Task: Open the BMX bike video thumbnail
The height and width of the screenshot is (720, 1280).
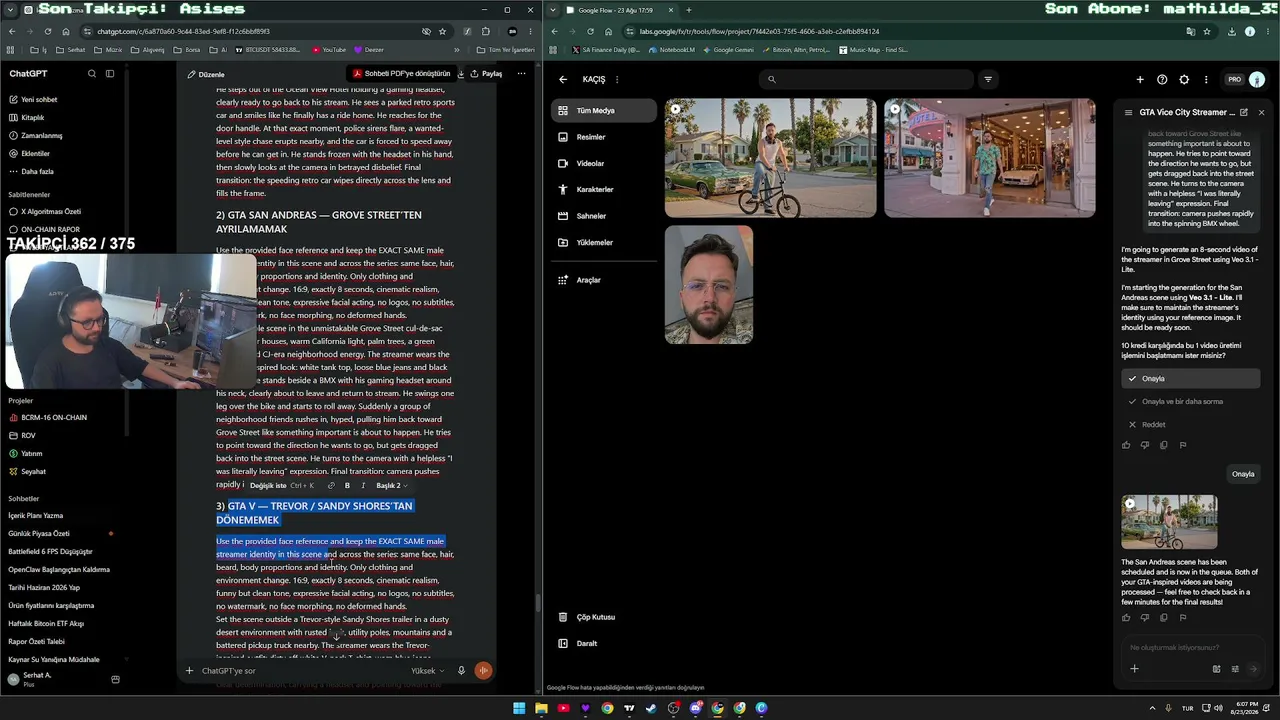Action: pos(771,158)
